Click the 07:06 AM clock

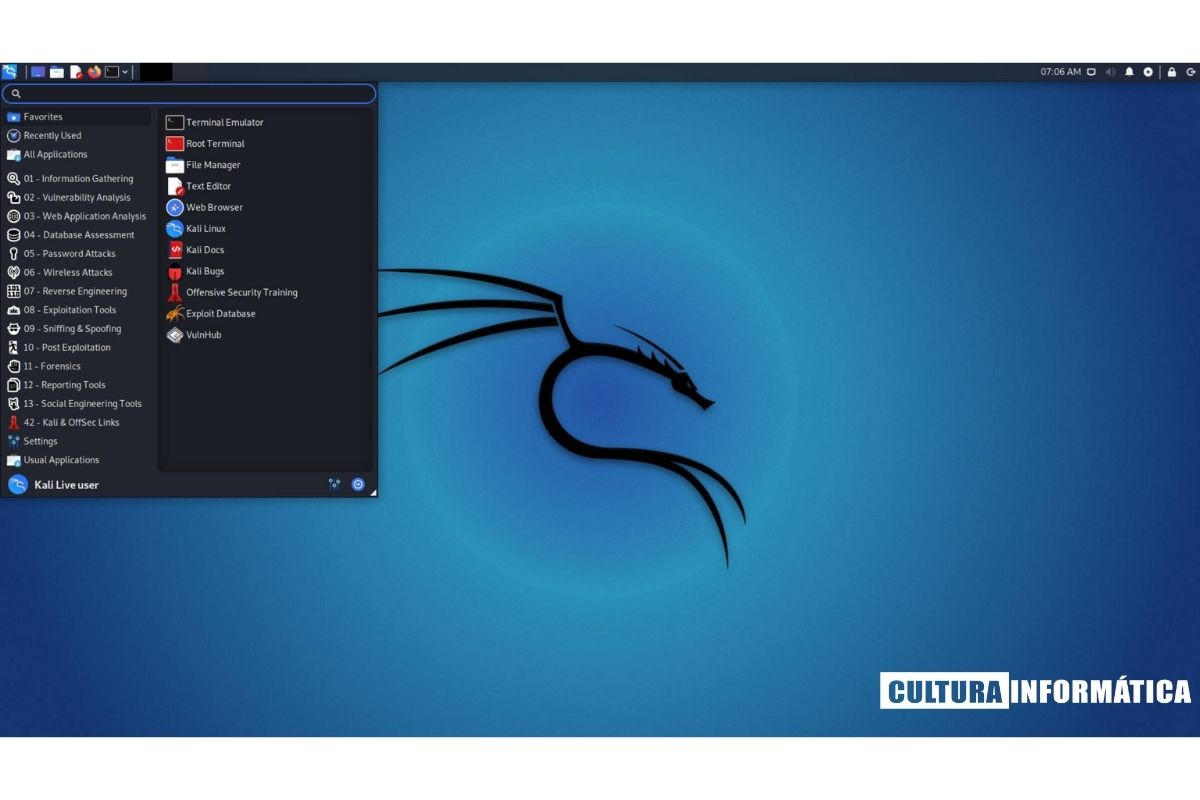[x=1060, y=72]
